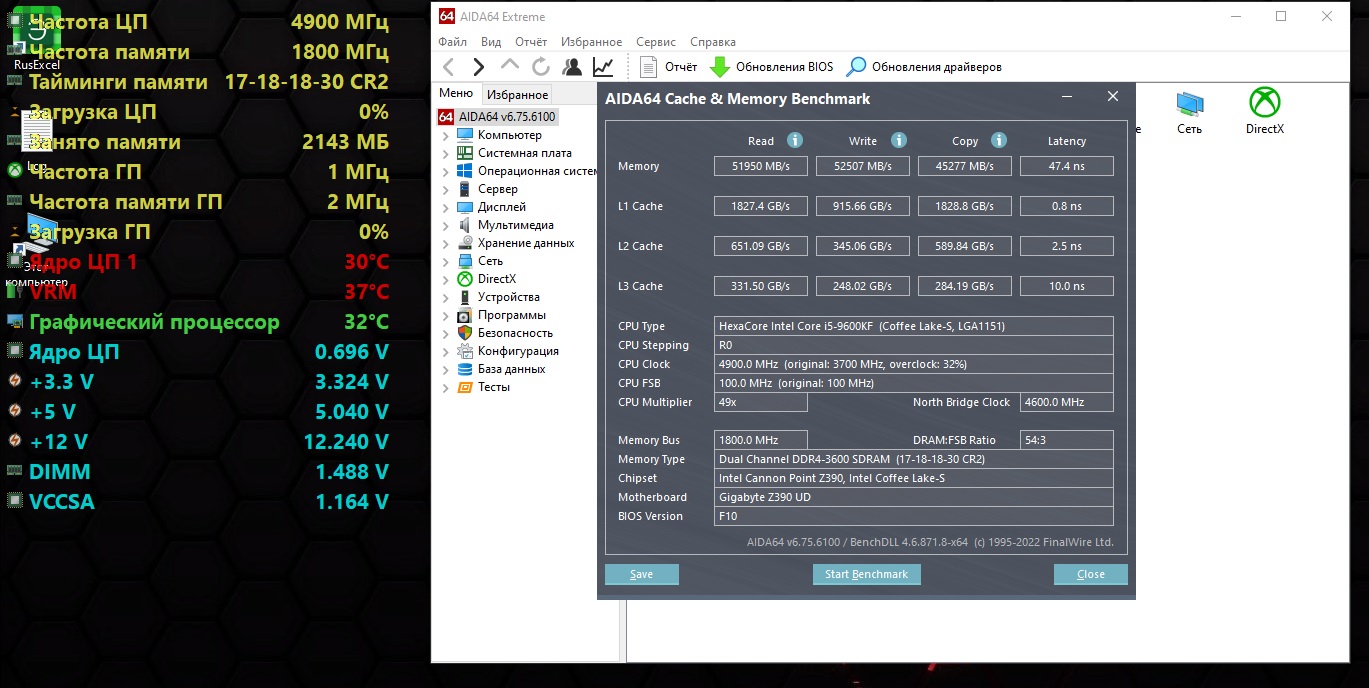Screen dimensions: 1369x688
Task: Click the Up arrow toolbar icon
Action: pyautogui.click(x=510, y=67)
